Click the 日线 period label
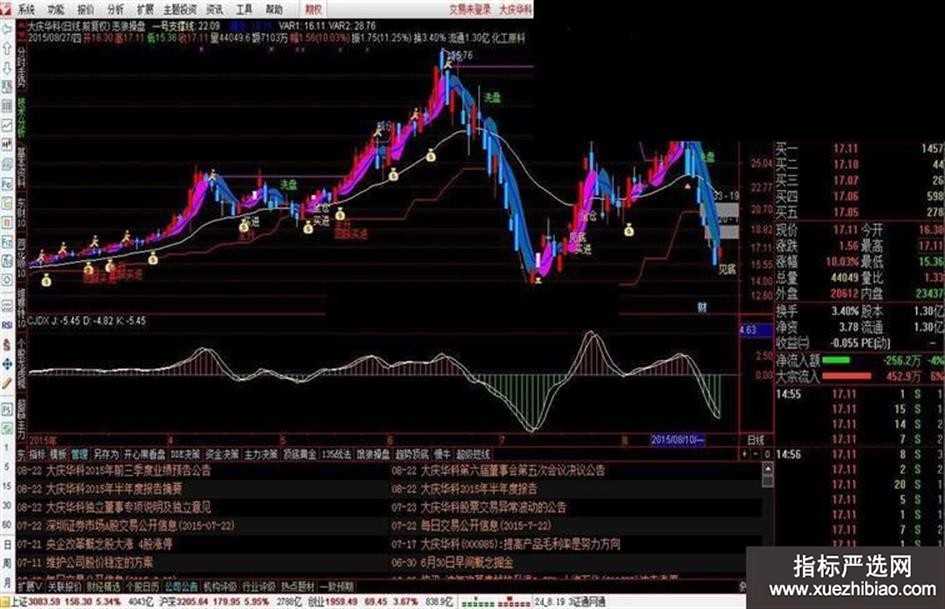945x609 pixels. (x=755, y=440)
